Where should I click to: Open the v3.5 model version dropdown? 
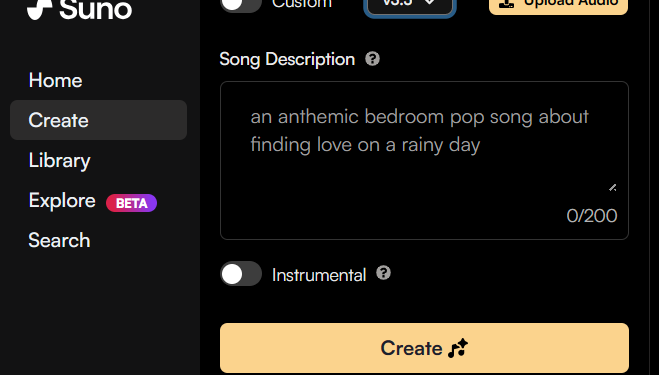tap(410, 5)
